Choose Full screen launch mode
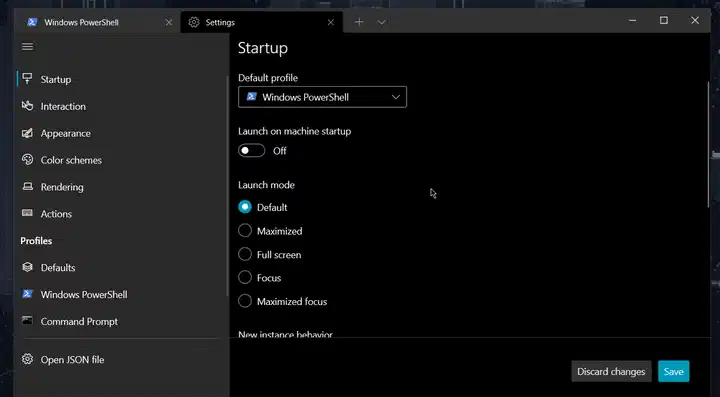The image size is (720, 397). [245, 254]
